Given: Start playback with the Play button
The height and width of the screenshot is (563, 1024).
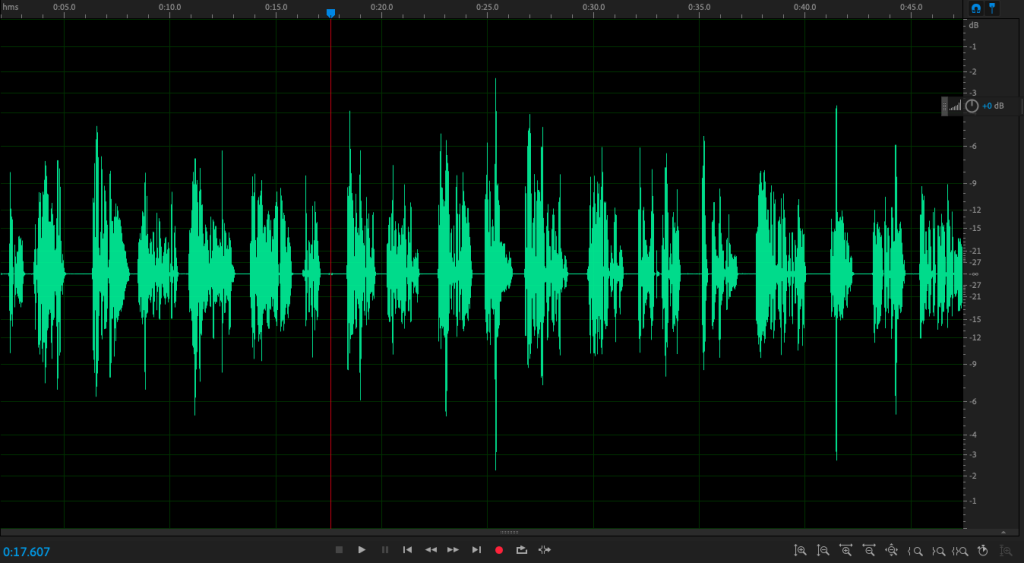Looking at the screenshot, I should pyautogui.click(x=361, y=550).
